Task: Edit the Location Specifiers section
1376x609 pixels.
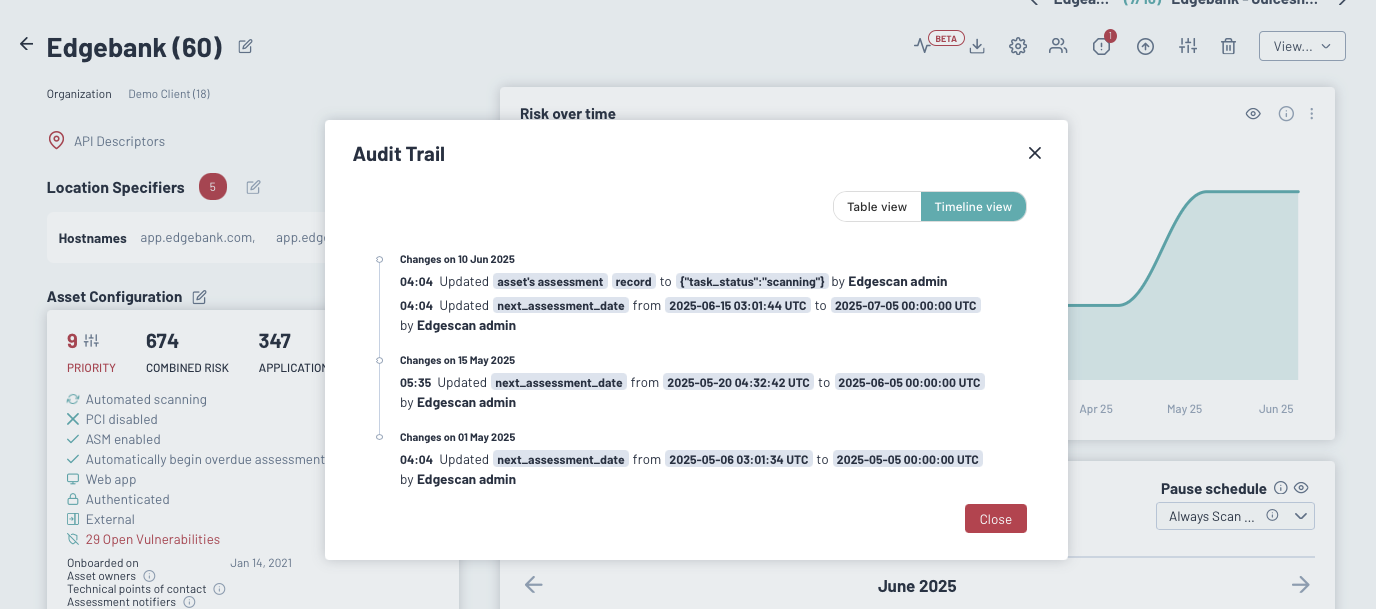Action: [254, 187]
